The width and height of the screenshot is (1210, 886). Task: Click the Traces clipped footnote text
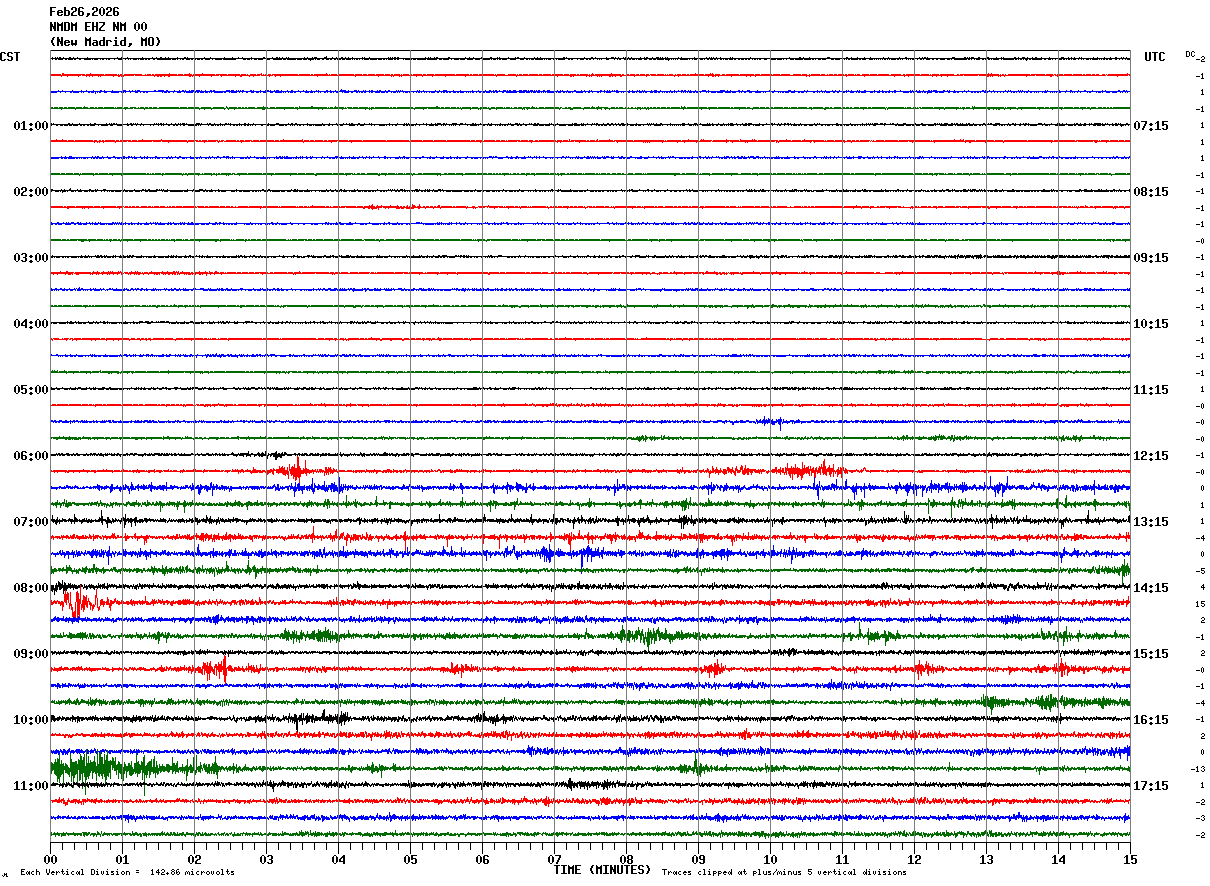point(784,872)
